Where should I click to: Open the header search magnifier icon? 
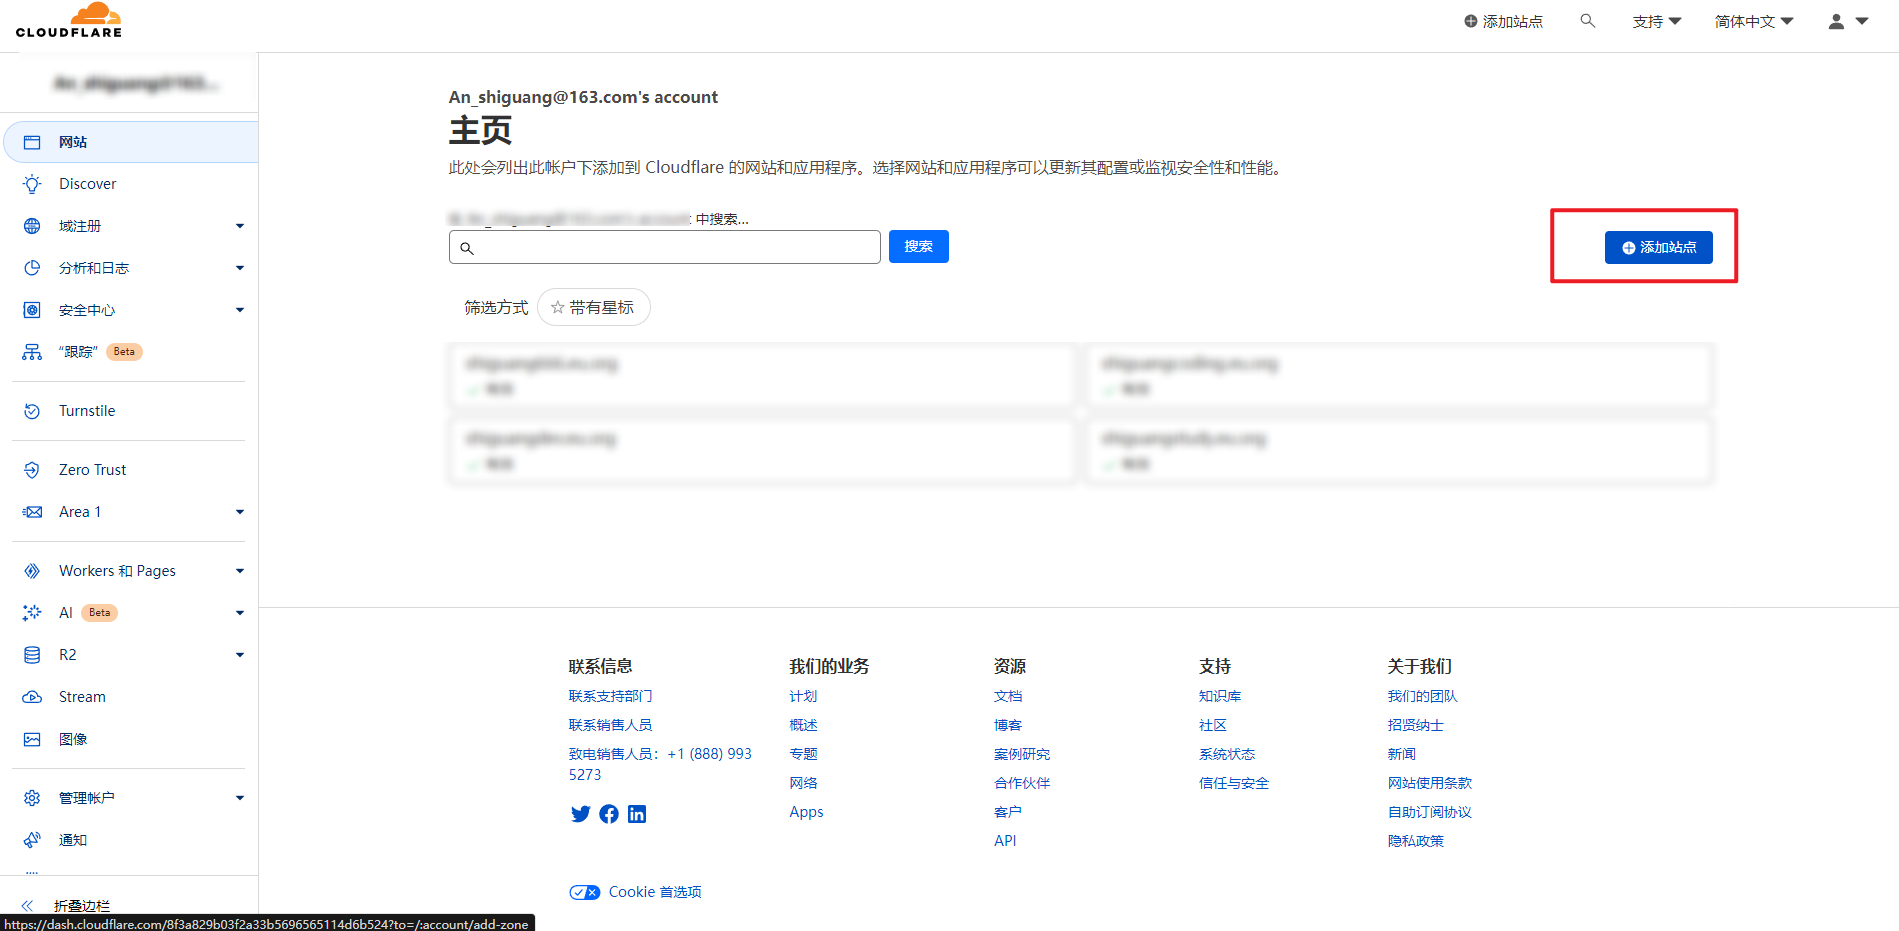click(x=1587, y=21)
